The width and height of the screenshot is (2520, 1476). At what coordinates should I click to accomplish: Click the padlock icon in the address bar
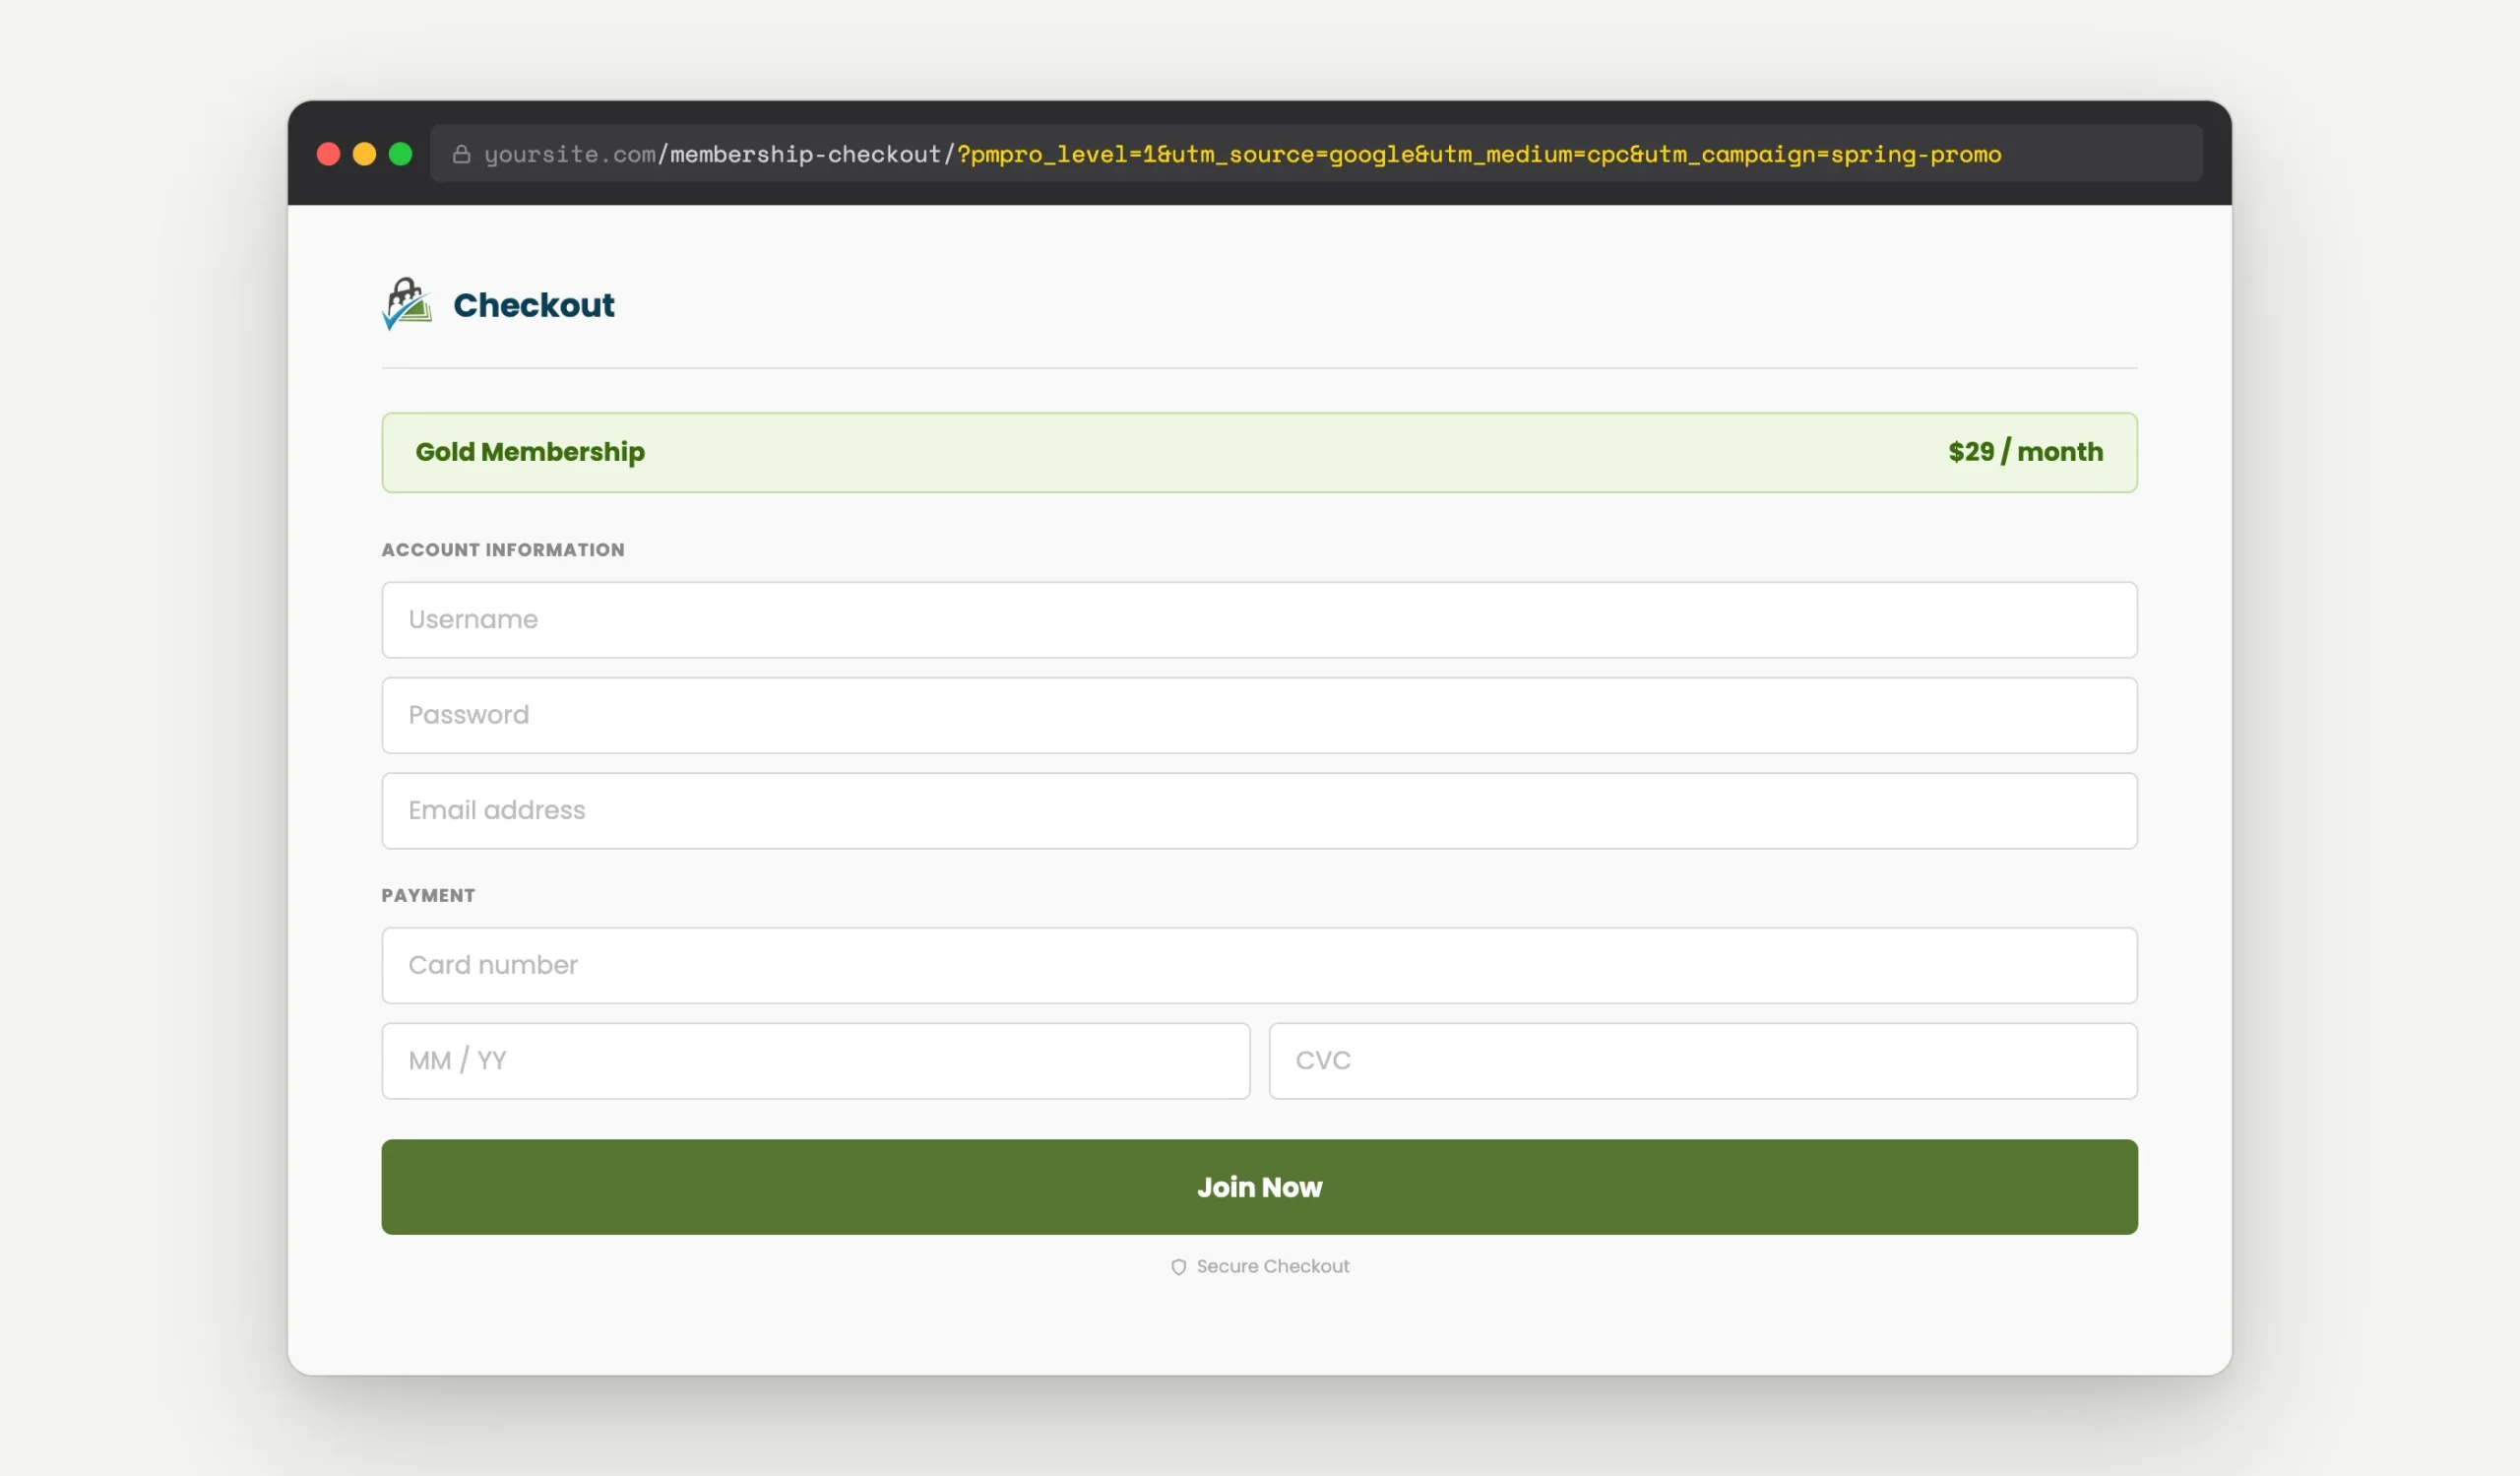tap(463, 153)
